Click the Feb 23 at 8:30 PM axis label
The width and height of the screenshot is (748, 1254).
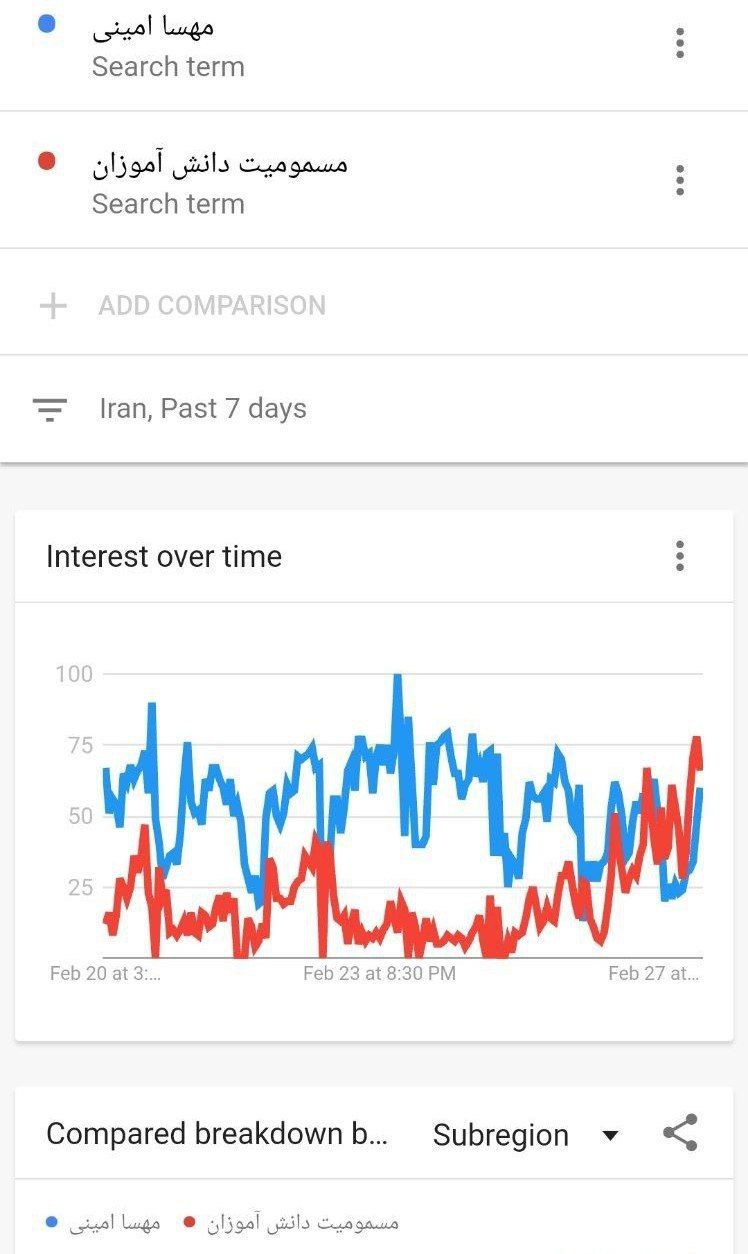coord(379,973)
